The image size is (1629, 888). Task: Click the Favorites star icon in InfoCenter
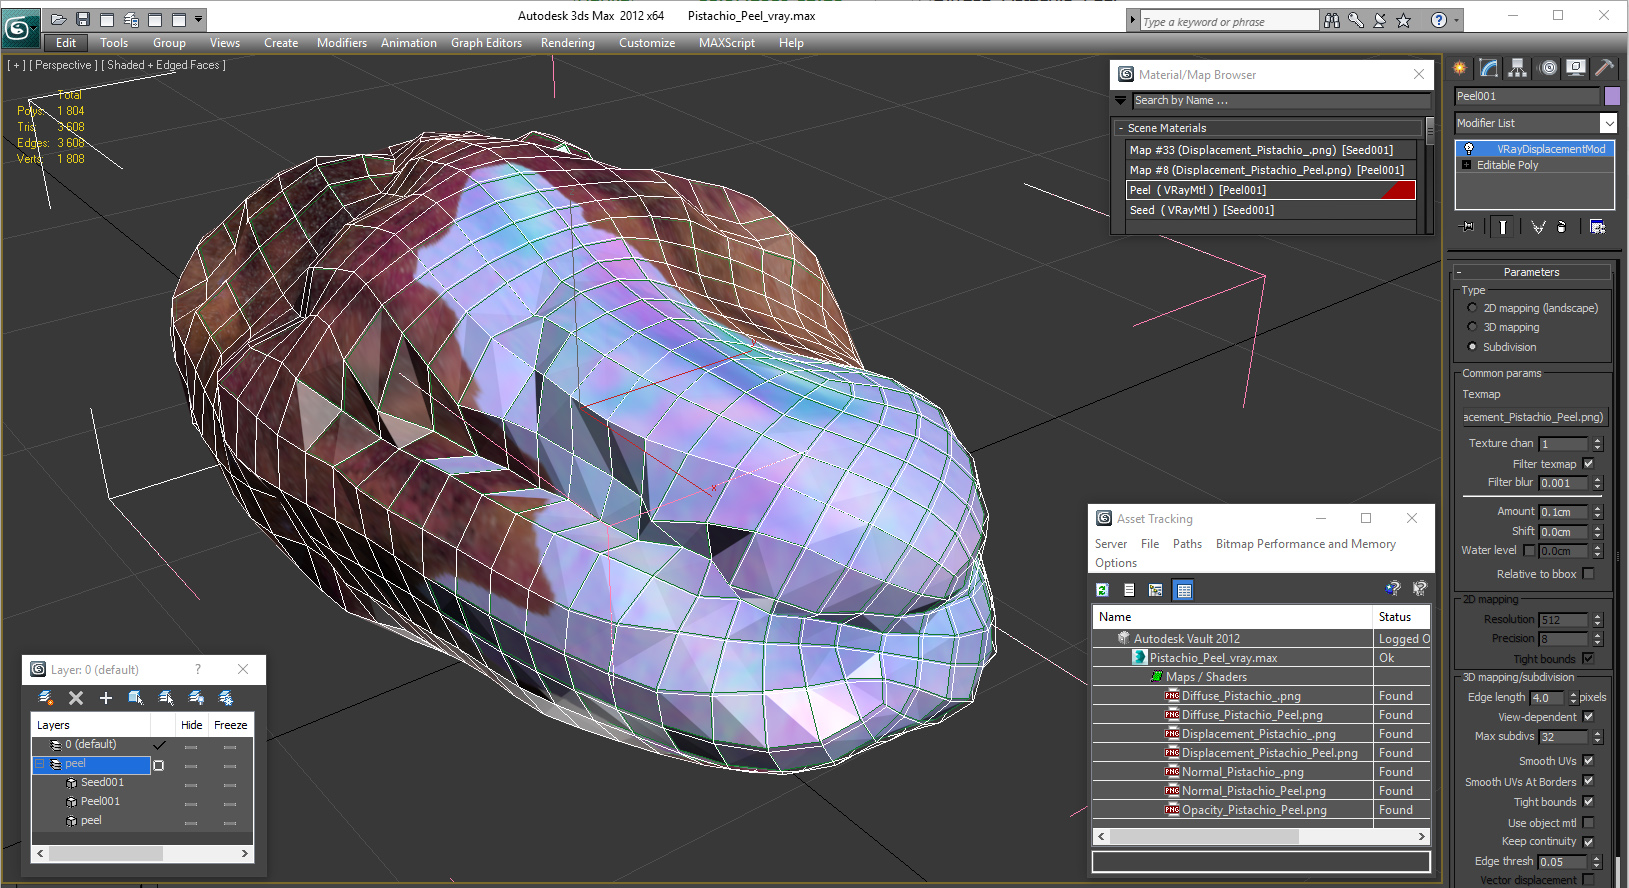pyautogui.click(x=1403, y=20)
